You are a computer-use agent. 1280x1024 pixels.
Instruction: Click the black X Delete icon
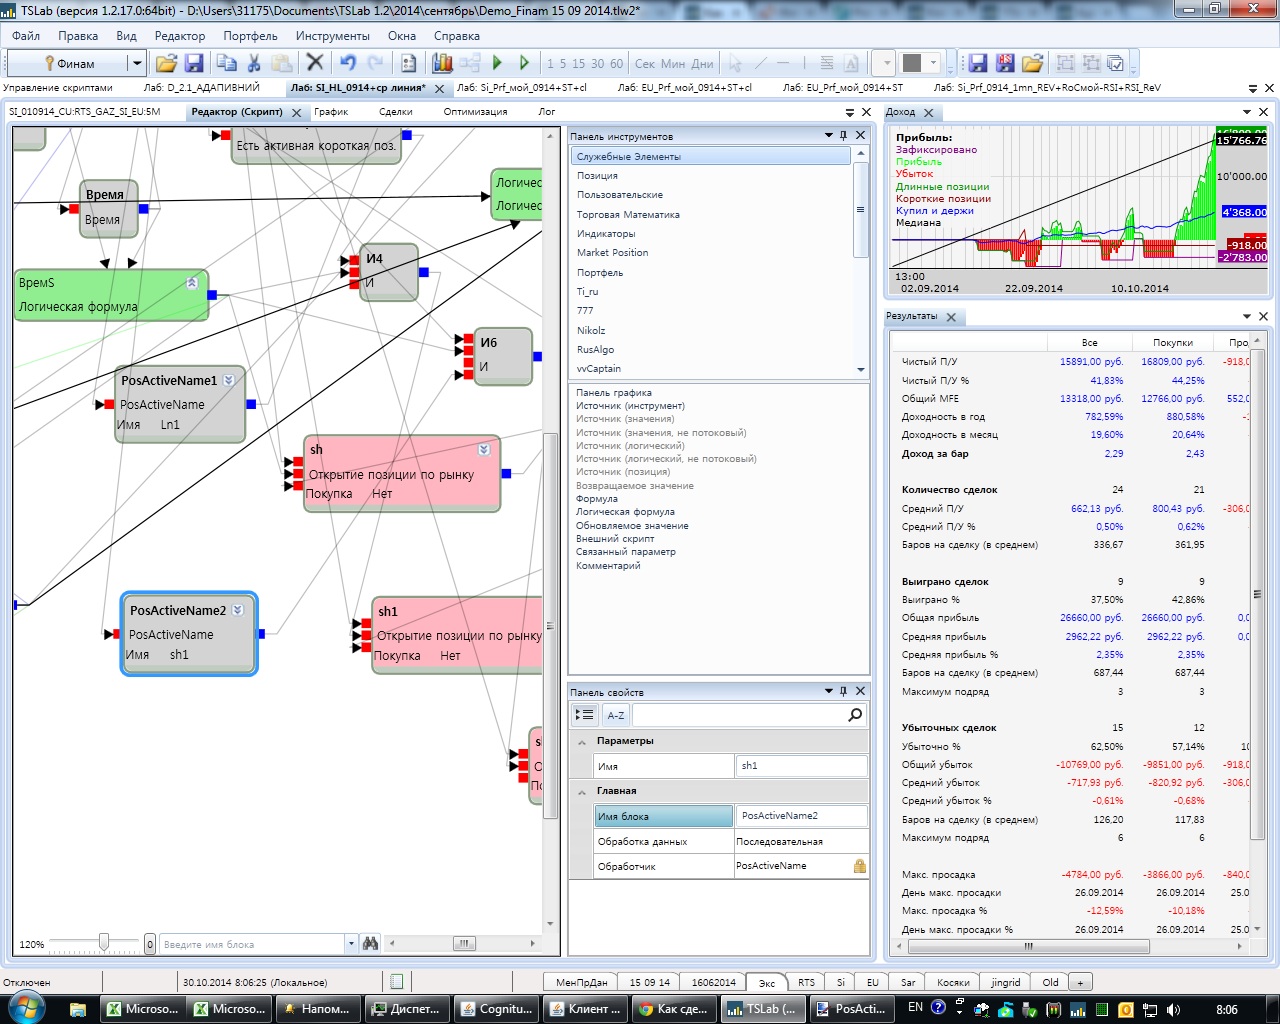point(315,63)
